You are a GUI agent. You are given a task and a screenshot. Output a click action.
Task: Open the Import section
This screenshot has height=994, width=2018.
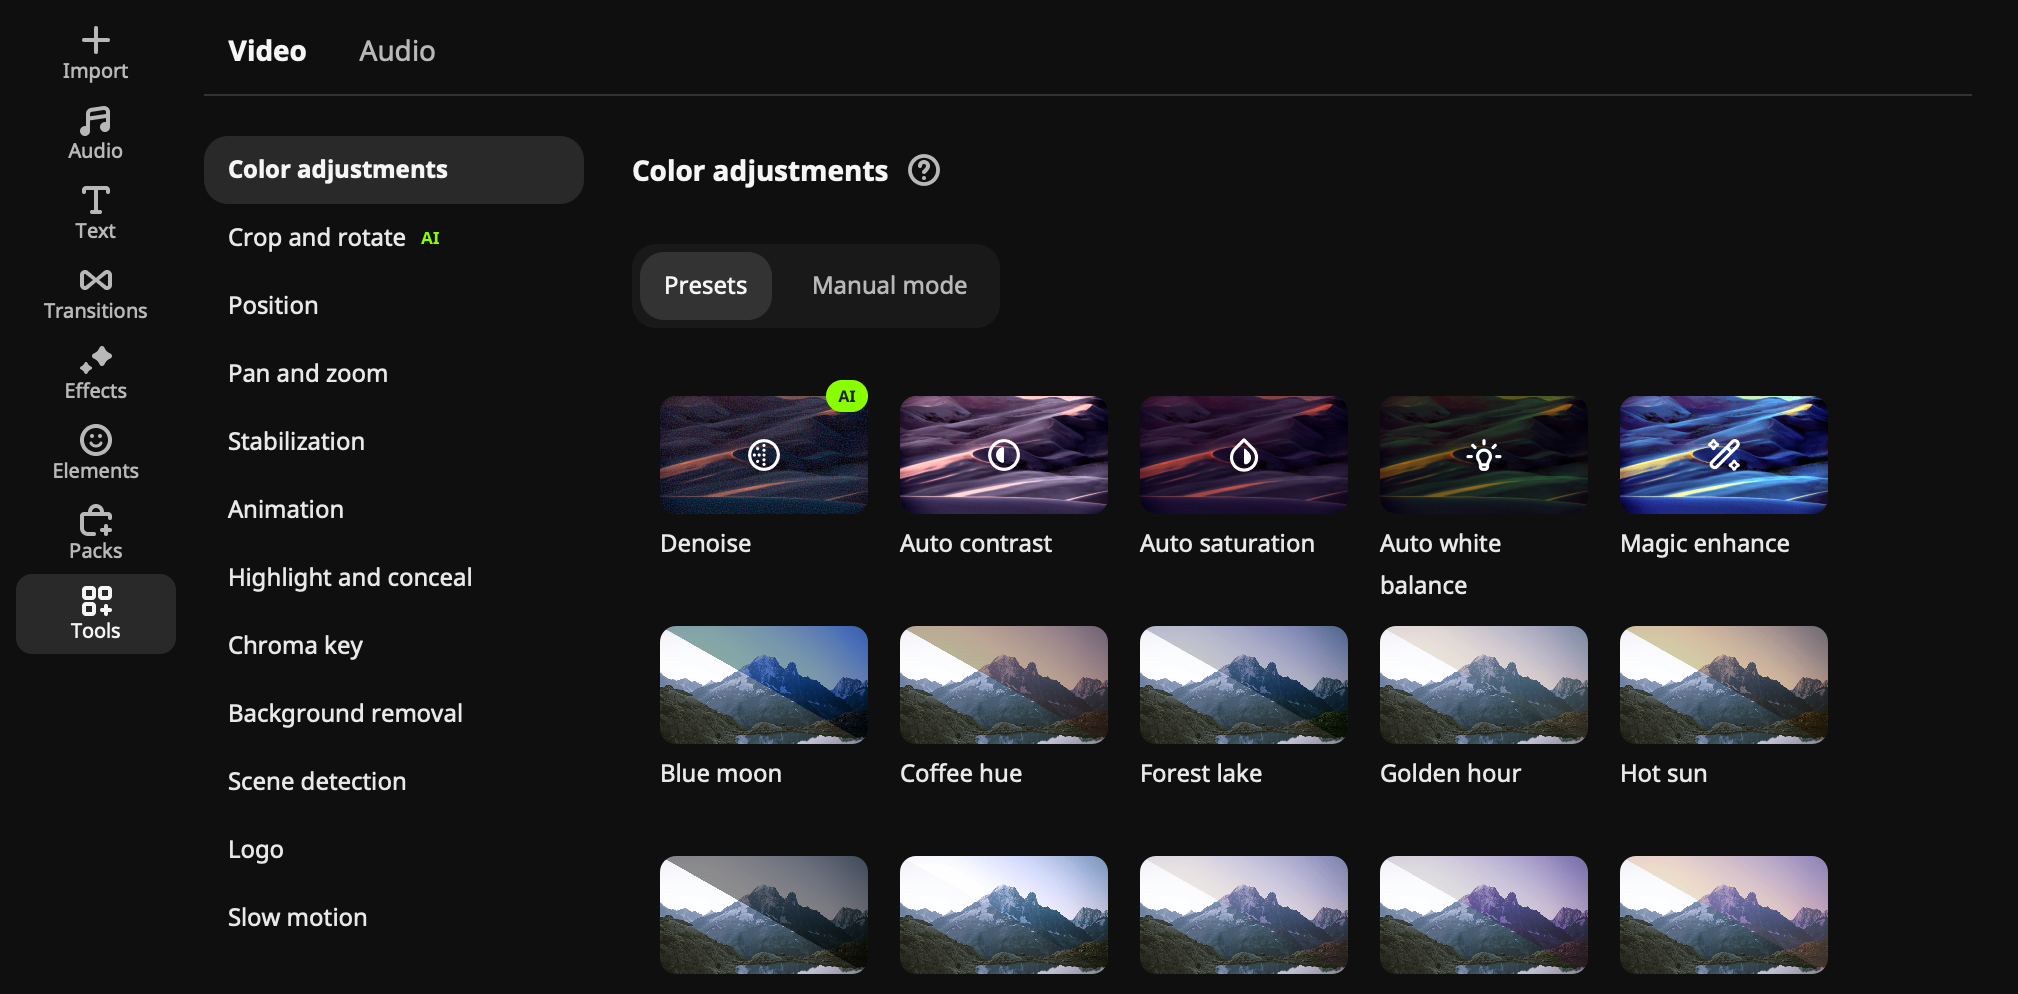click(95, 53)
